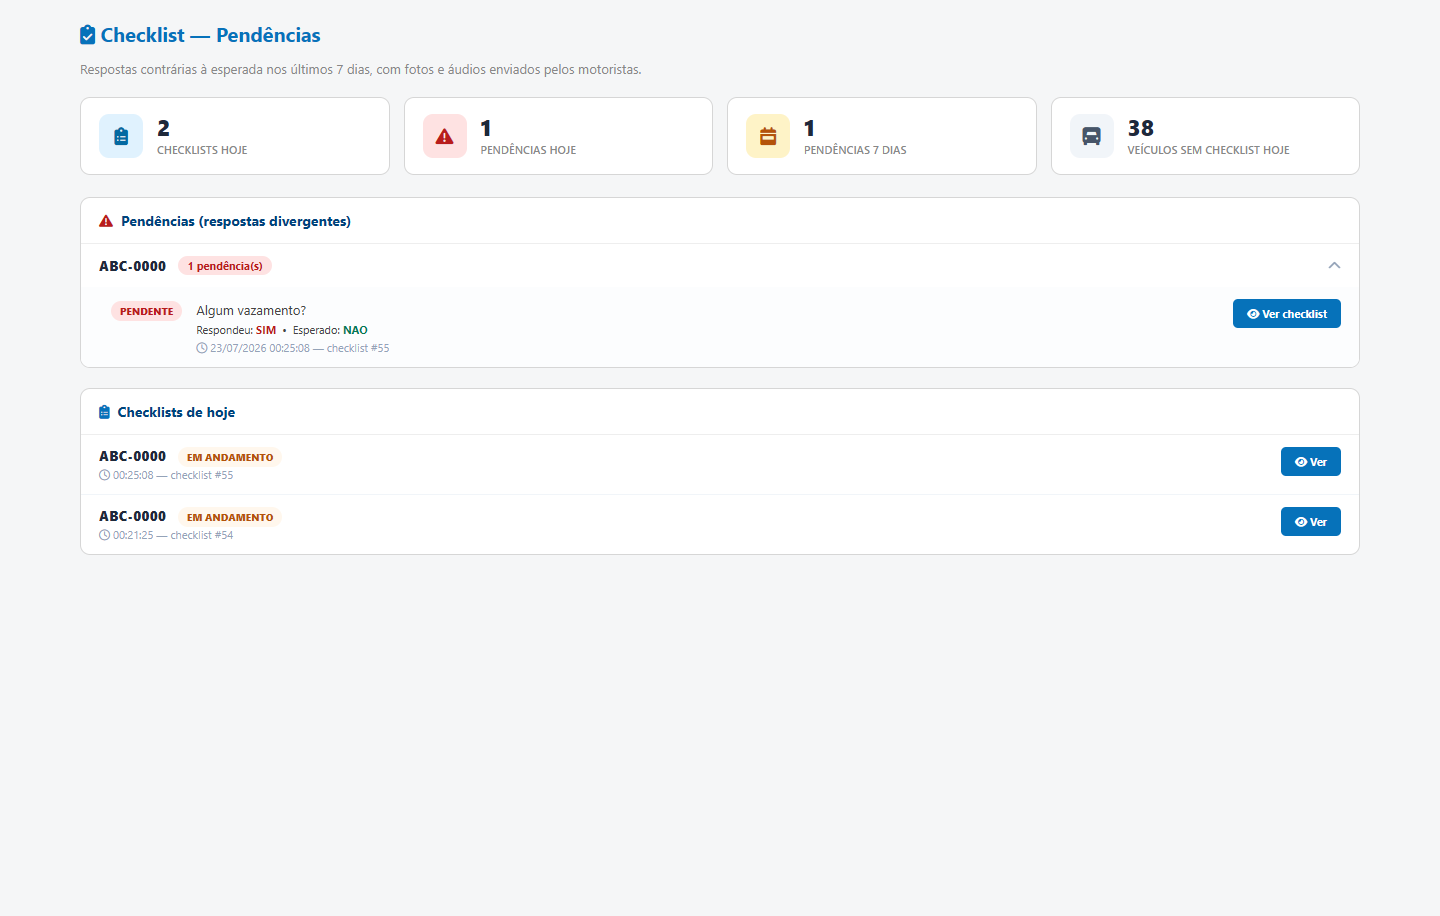View checklist #55 with the Ver button

pyautogui.click(x=1310, y=462)
